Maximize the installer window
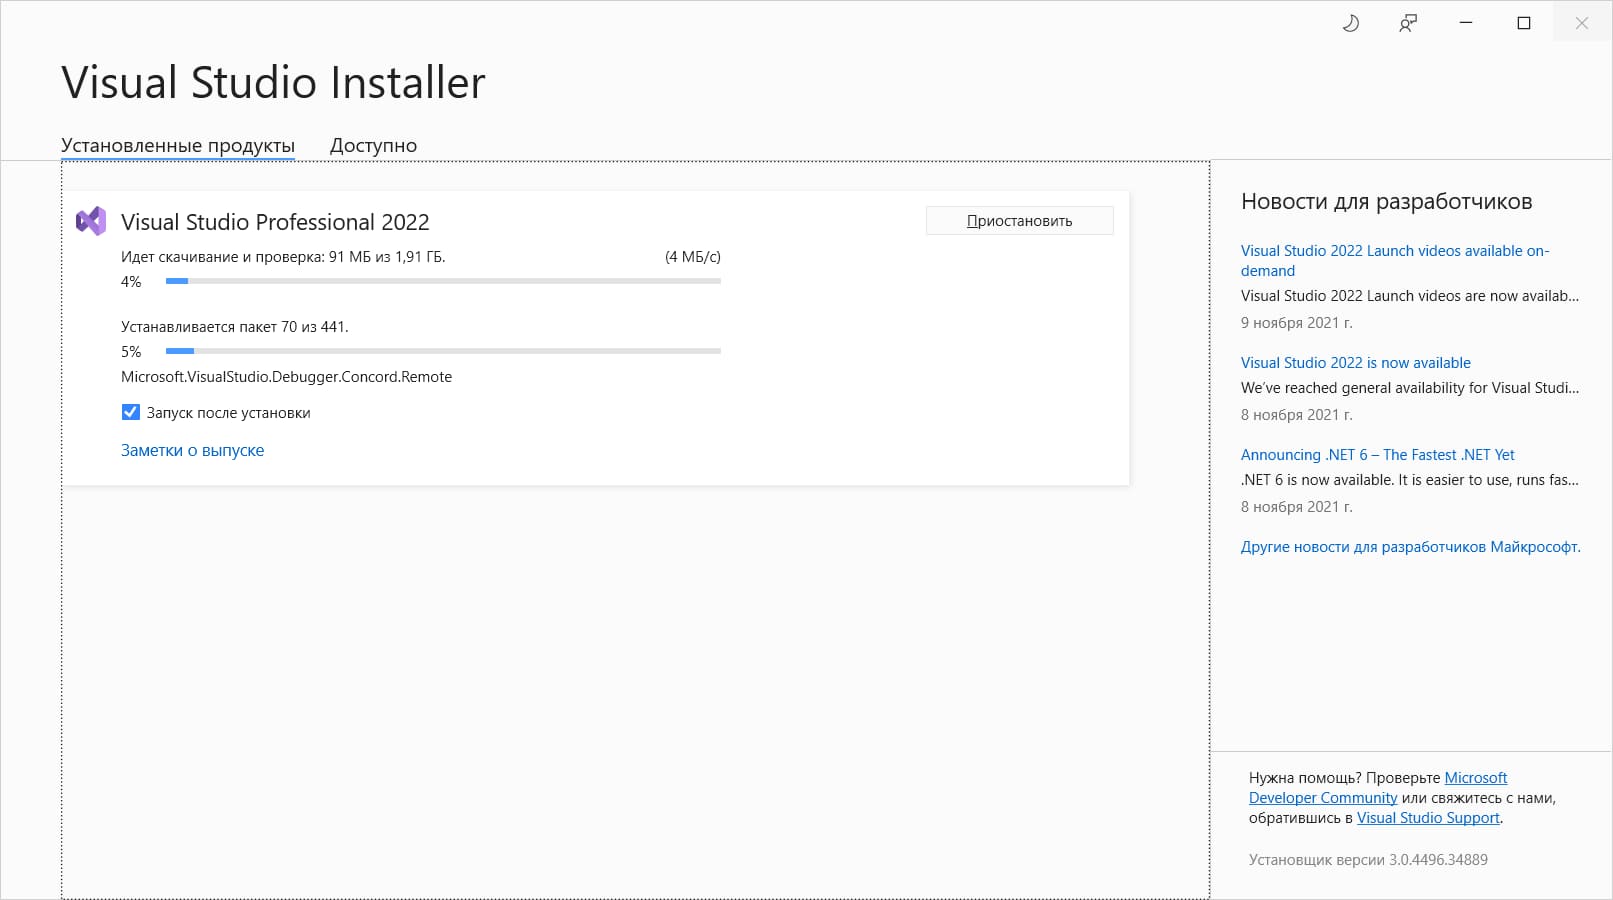 pyautogui.click(x=1524, y=23)
